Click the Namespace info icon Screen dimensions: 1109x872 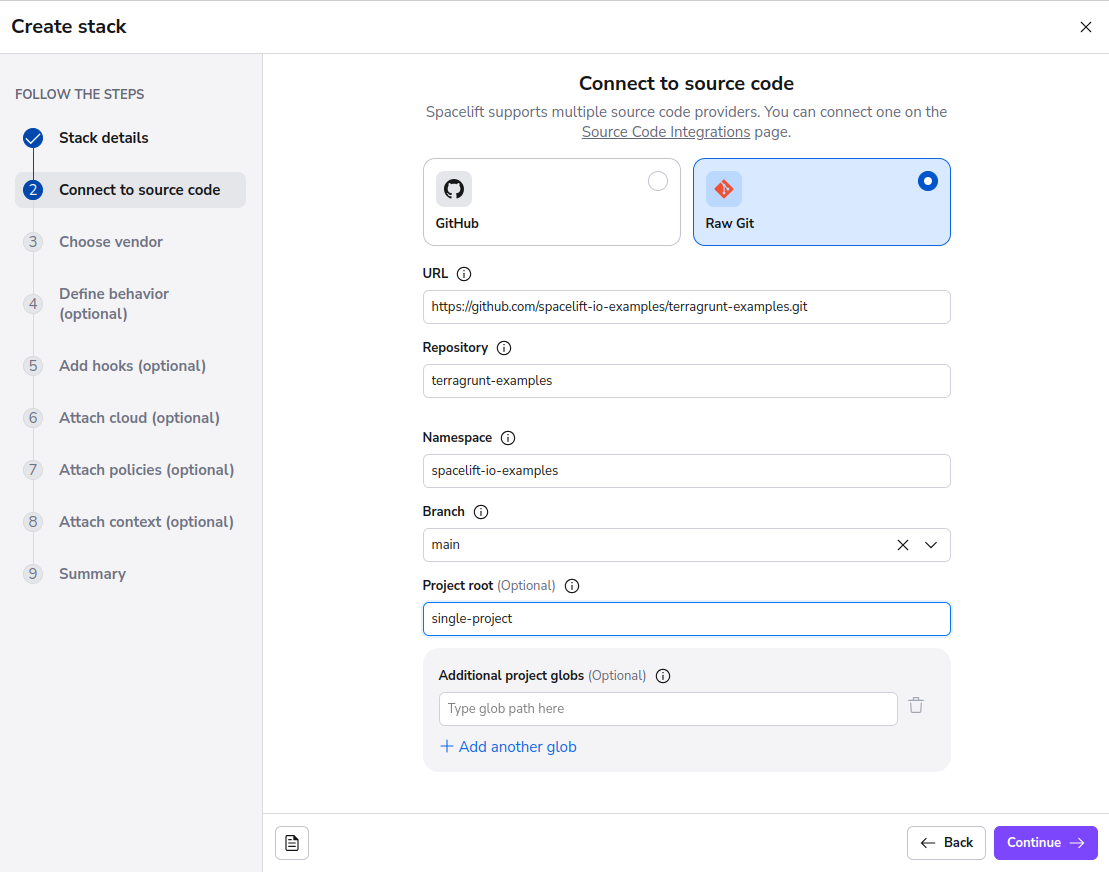point(508,437)
